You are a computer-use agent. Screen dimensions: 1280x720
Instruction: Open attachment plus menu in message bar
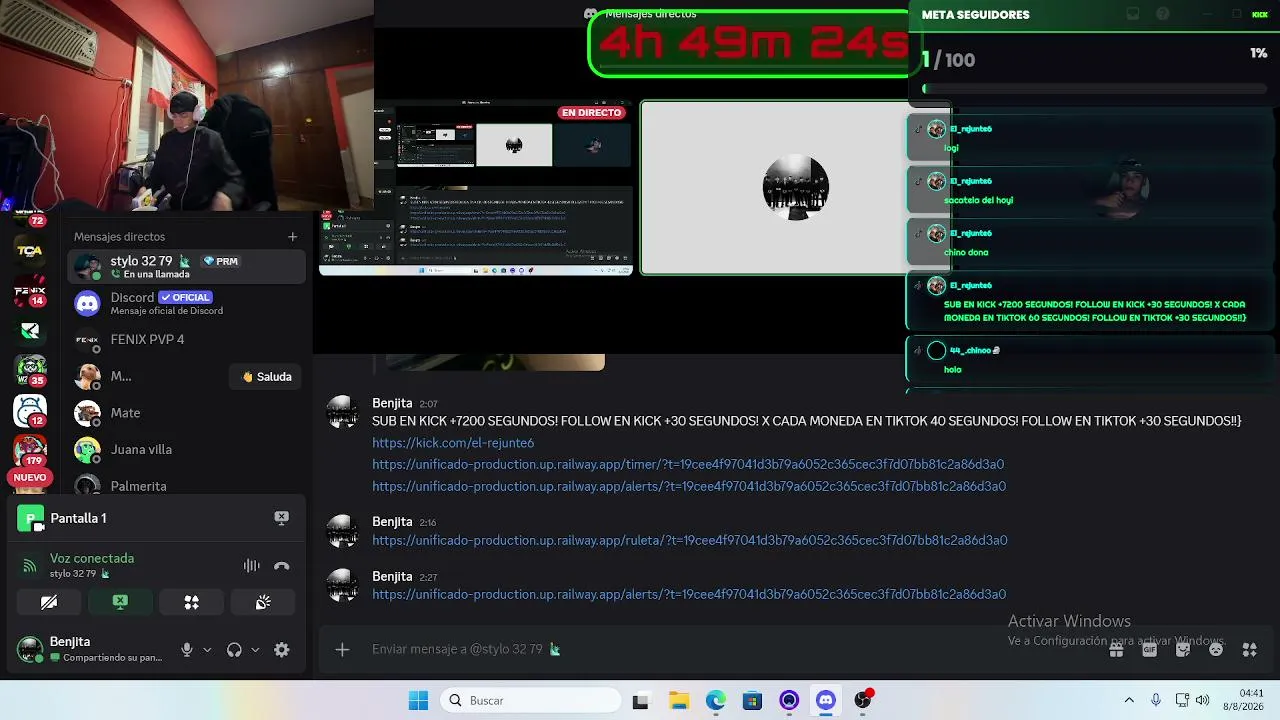[342, 650]
